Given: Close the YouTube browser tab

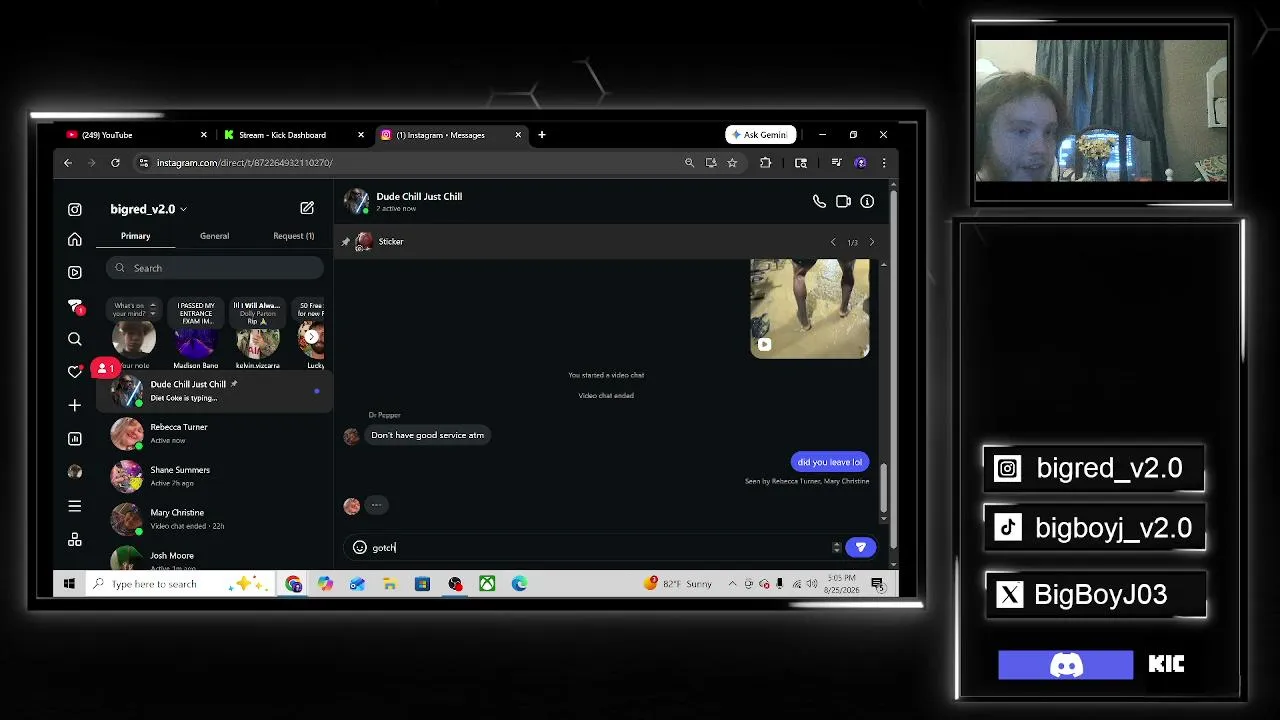Looking at the screenshot, I should (204, 135).
